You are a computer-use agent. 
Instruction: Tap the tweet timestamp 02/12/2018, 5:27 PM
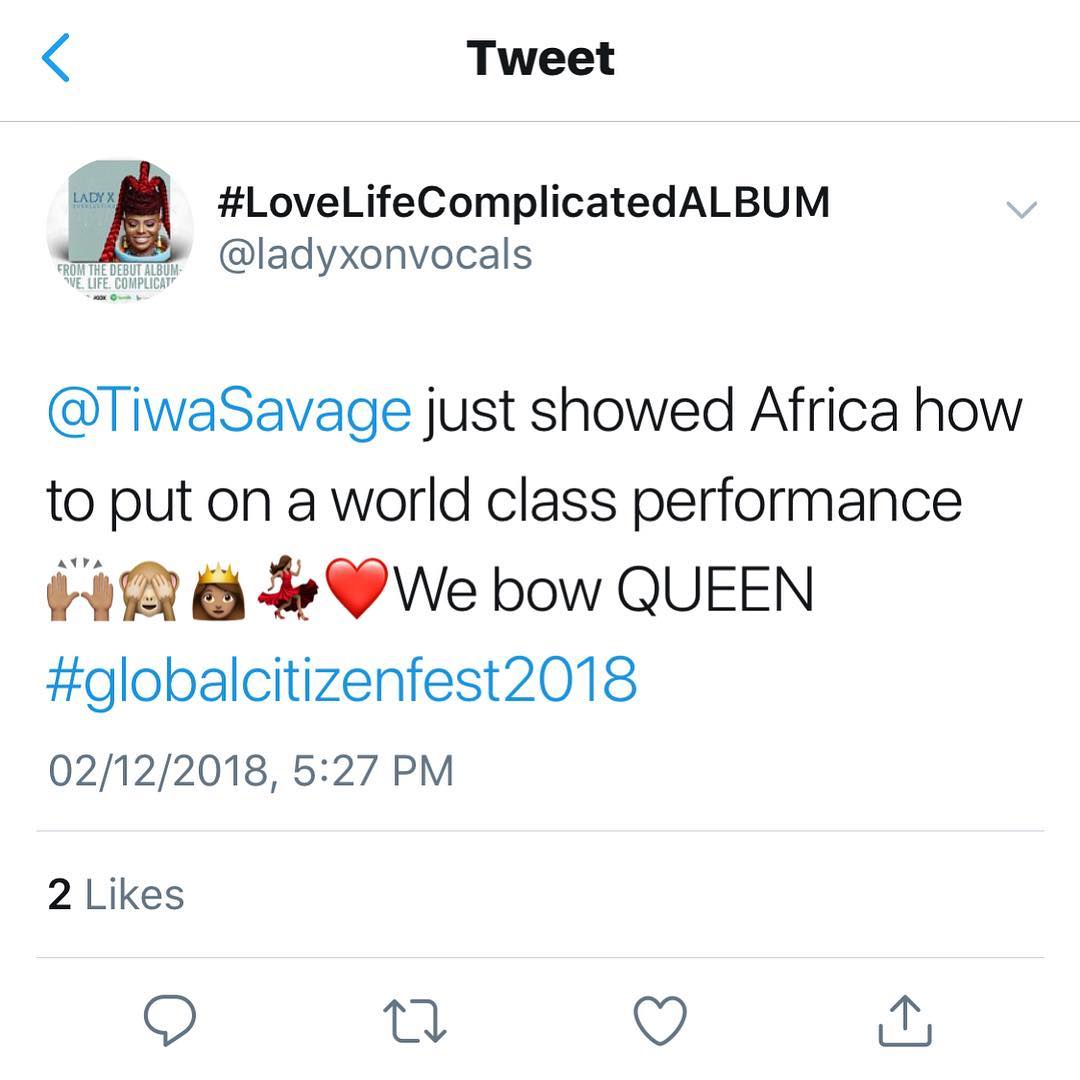coord(251,770)
